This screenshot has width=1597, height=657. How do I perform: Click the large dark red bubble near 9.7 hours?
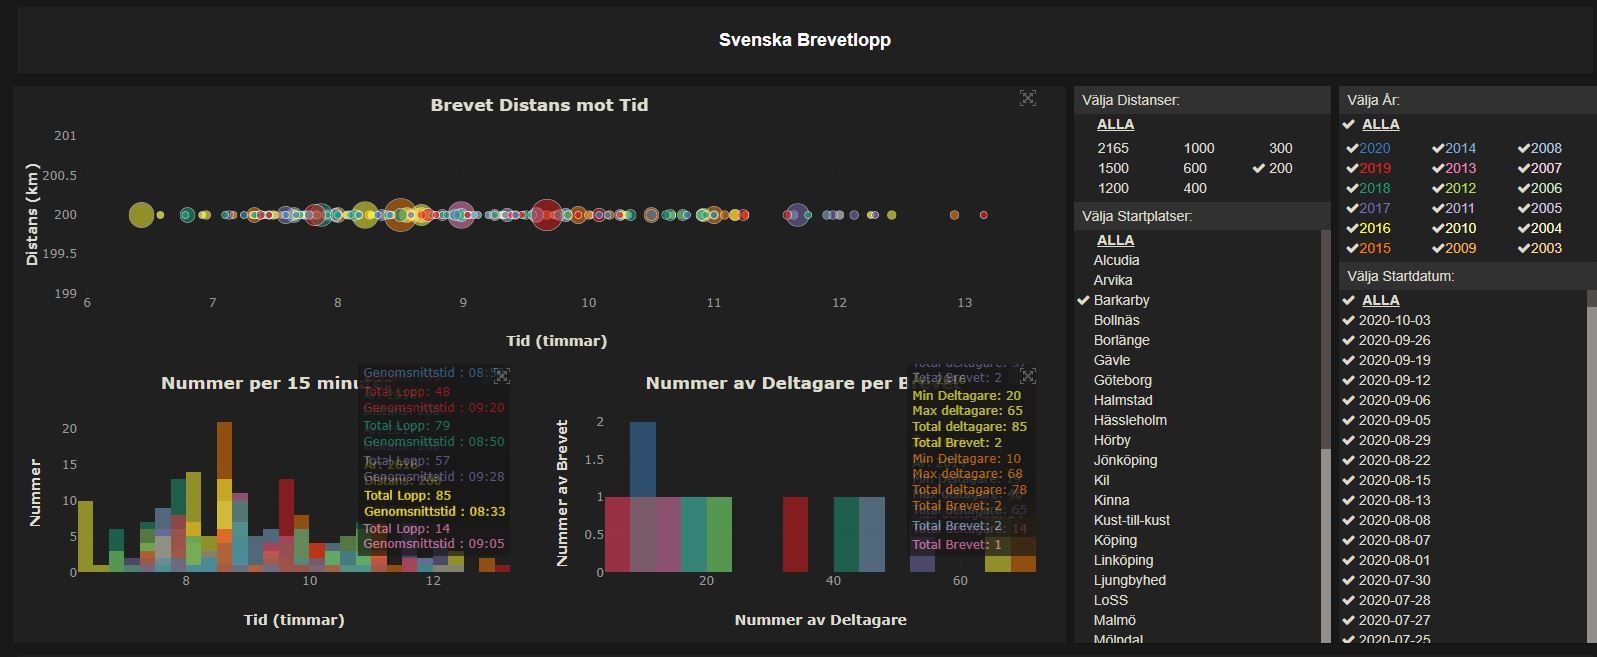point(546,214)
